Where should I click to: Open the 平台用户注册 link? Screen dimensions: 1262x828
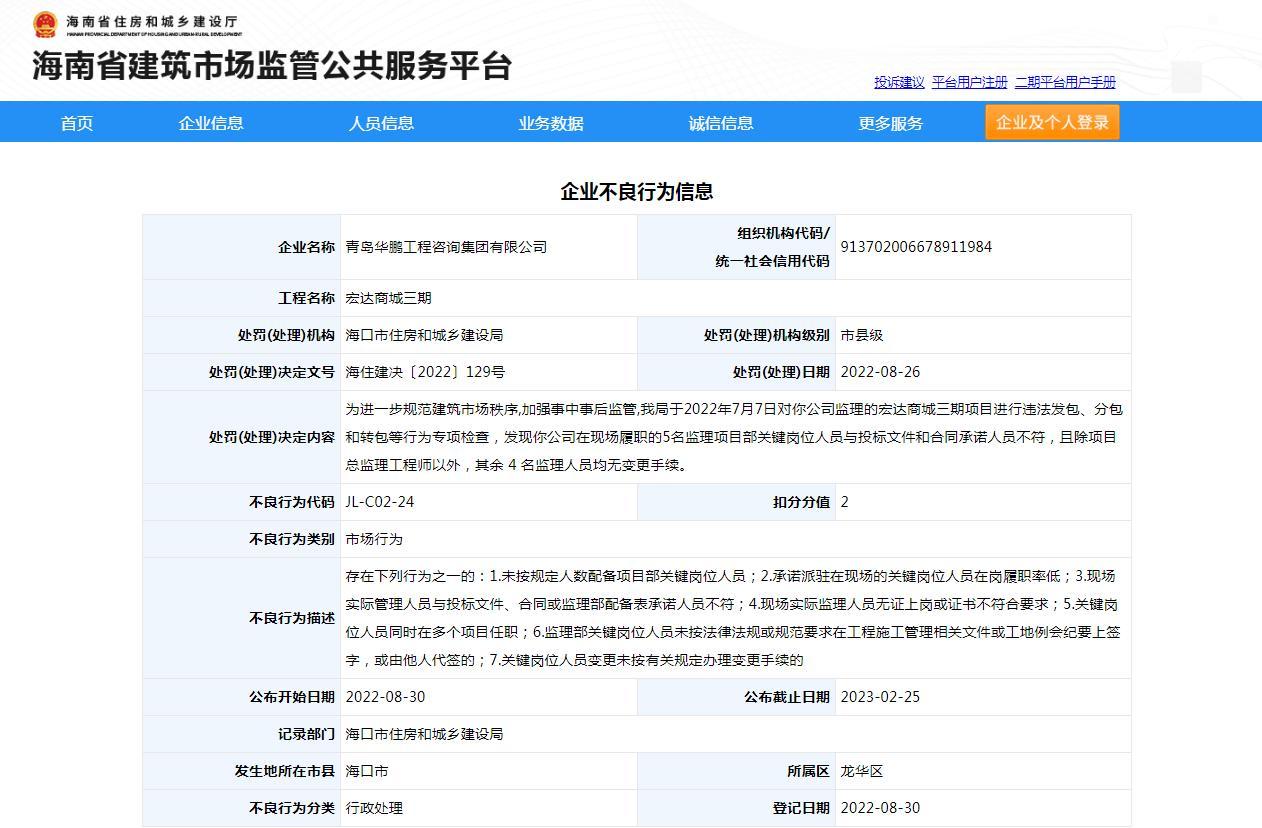[970, 82]
